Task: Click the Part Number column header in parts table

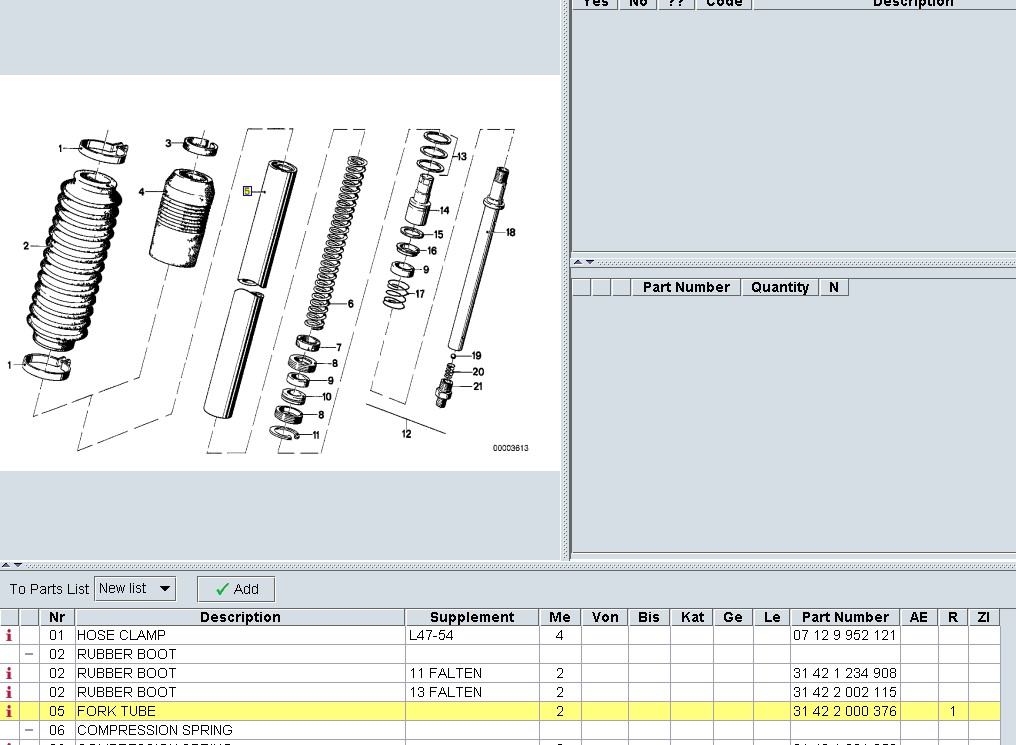Action: click(844, 617)
